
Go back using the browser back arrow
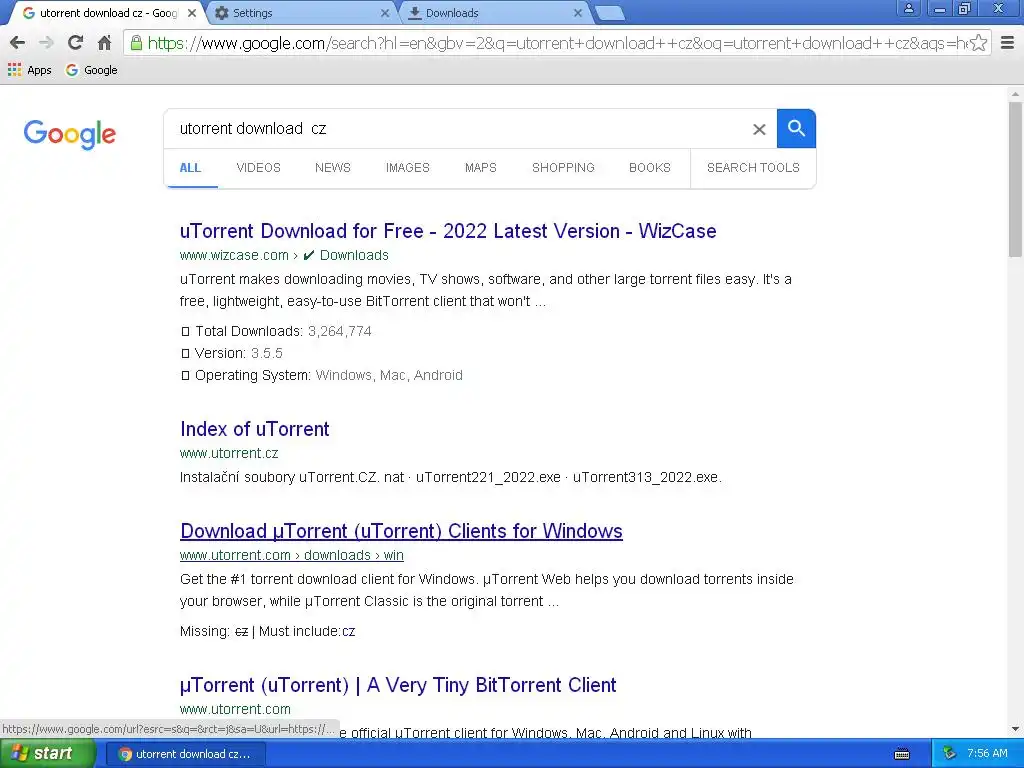[x=18, y=43]
